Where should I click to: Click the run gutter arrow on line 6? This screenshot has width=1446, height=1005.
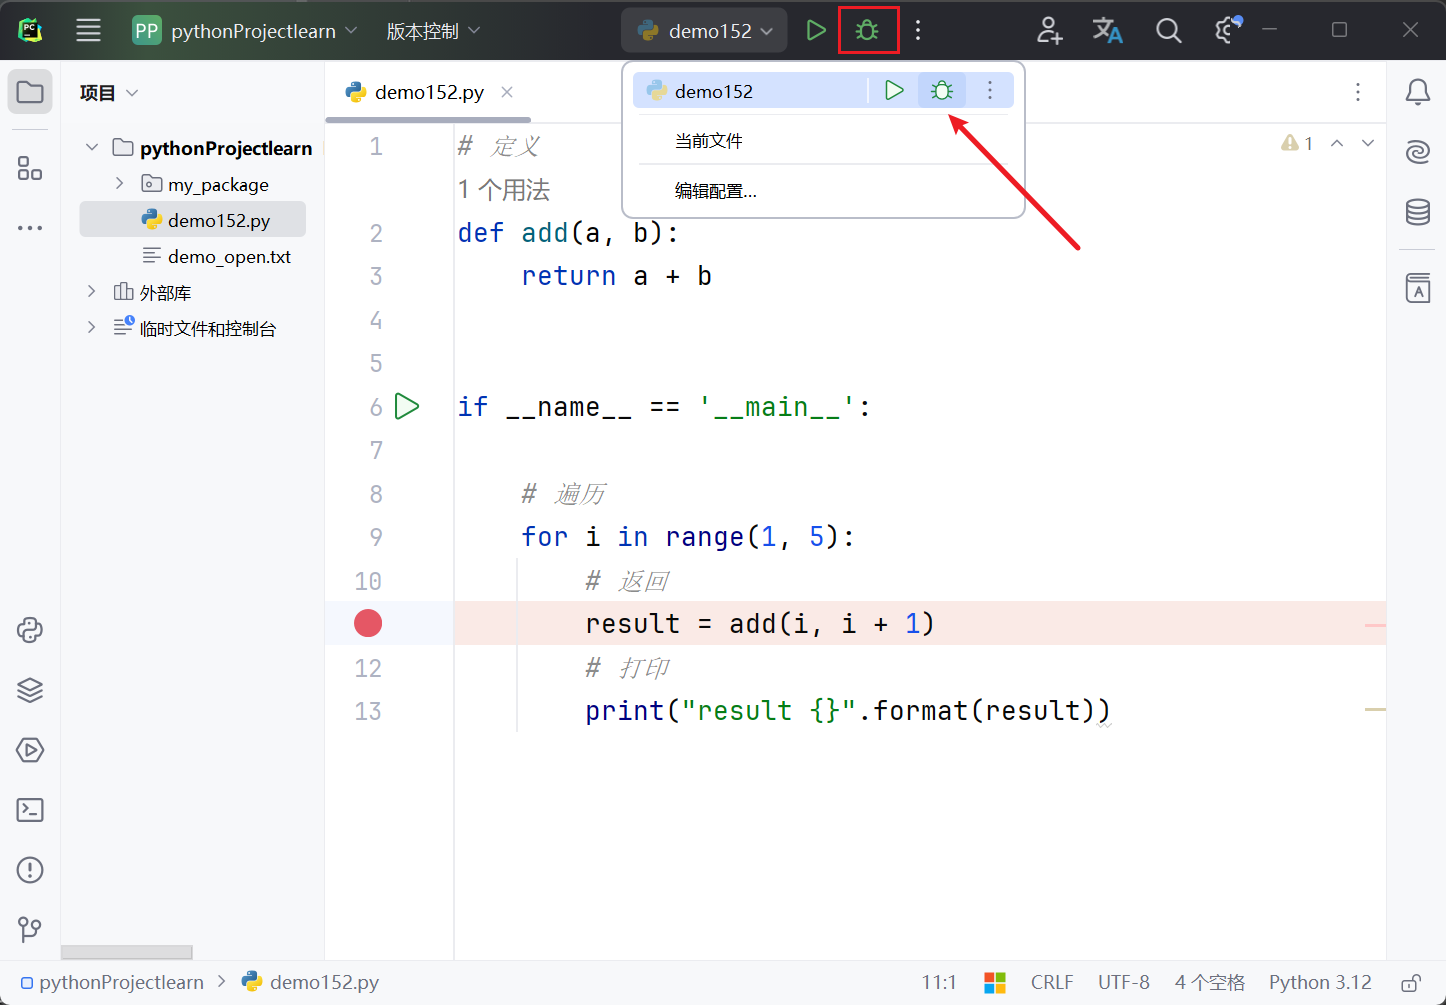407,406
